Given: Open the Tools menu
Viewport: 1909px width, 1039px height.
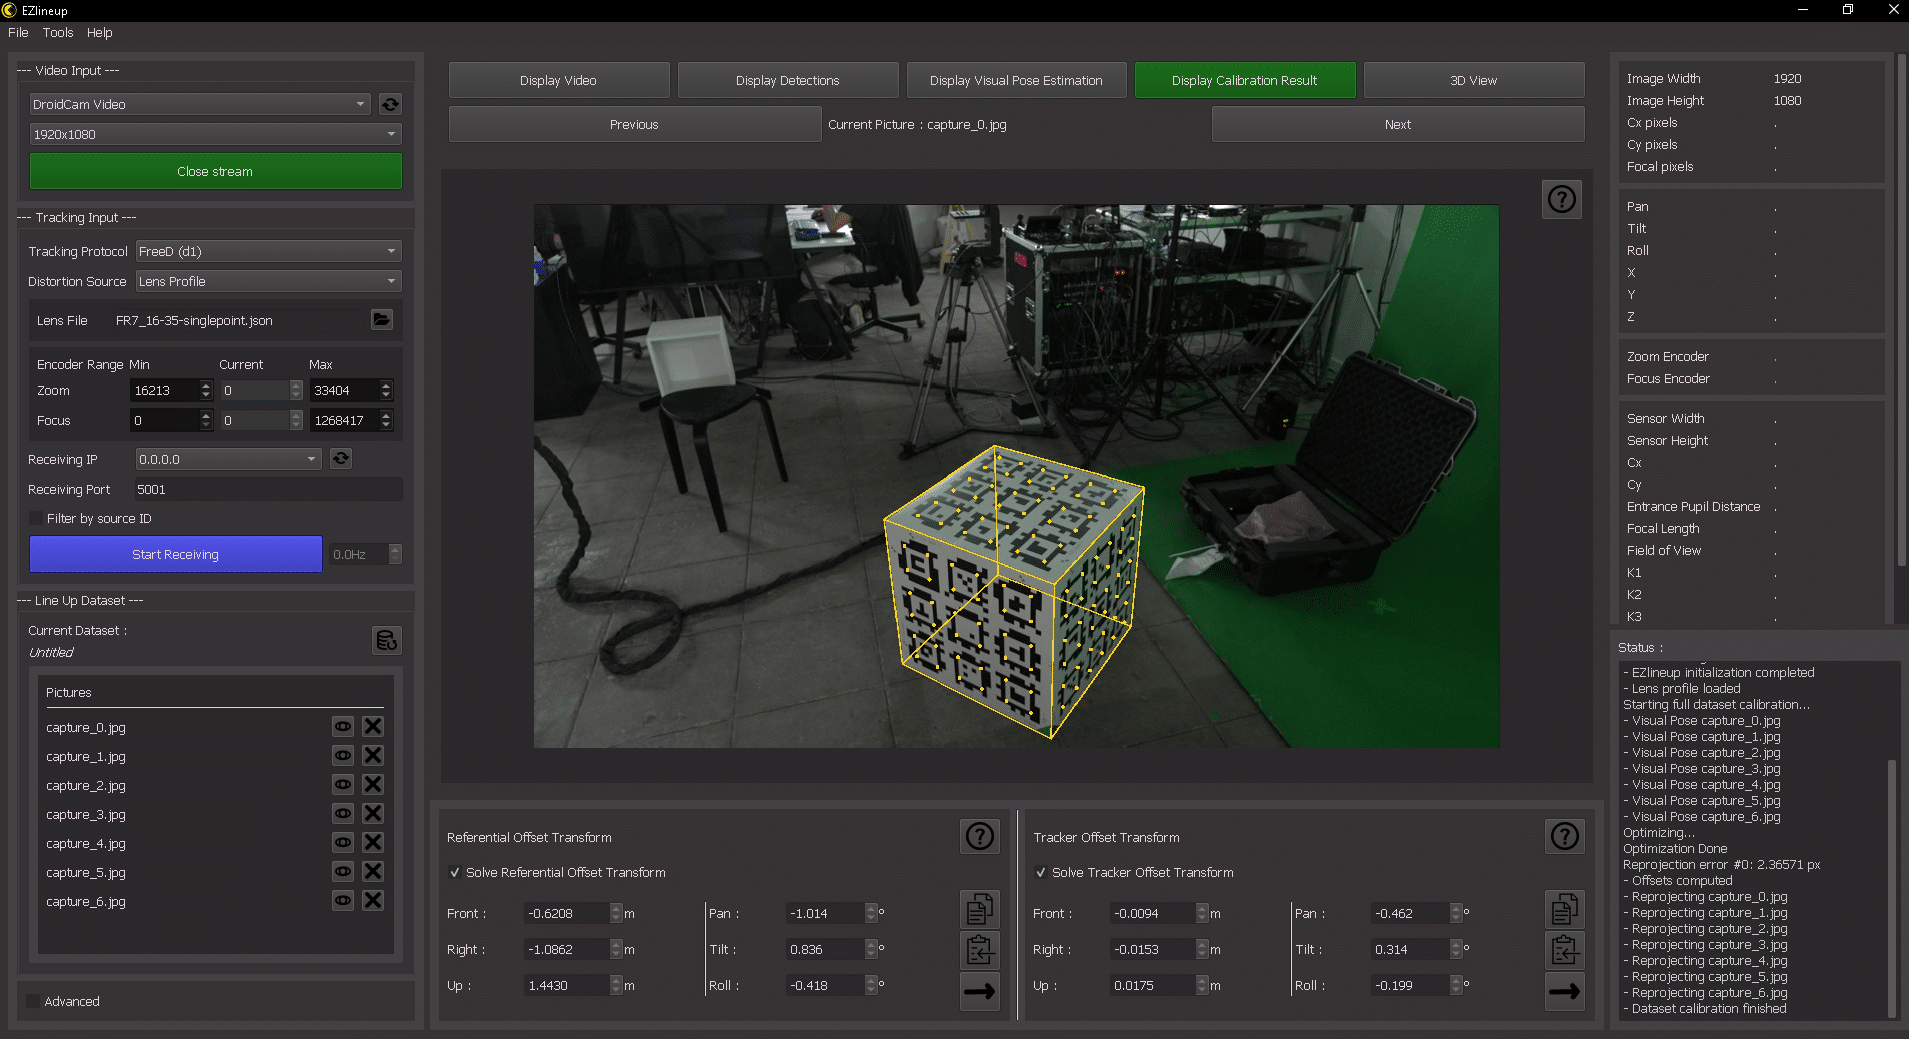Looking at the screenshot, I should (x=58, y=32).
